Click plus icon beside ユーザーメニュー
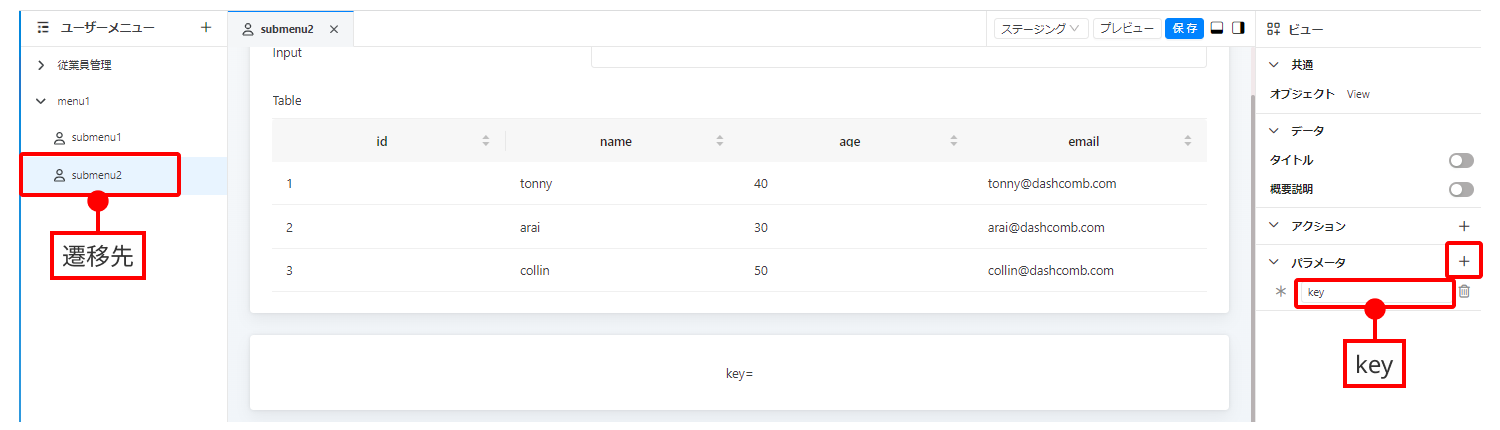 206,28
